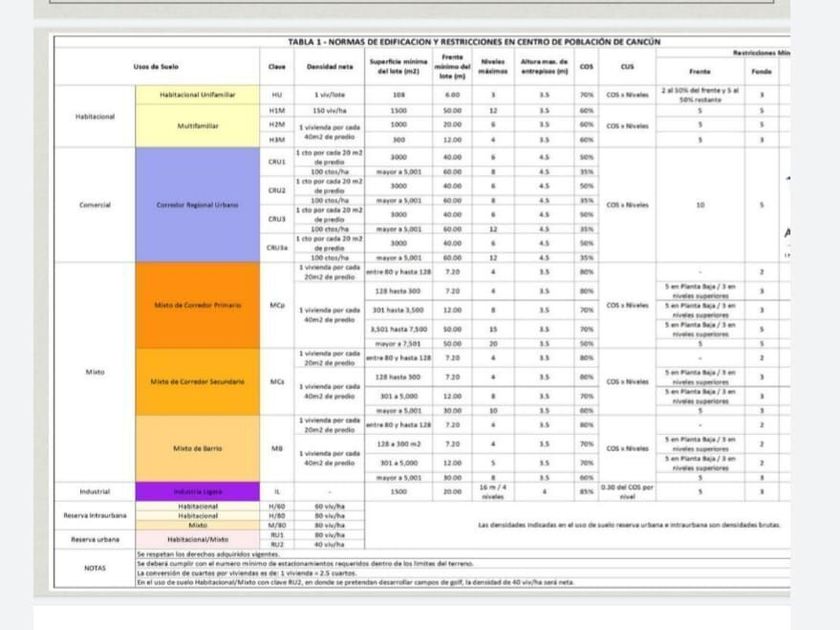Click the '108' minimum lot surface cell
This screenshot has height=630, width=840.
[x=399, y=95]
